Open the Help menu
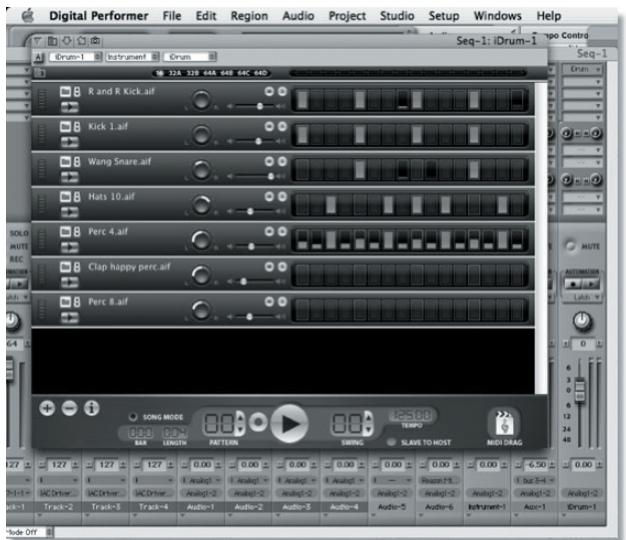Image resolution: width=626 pixels, height=540 pixels. tap(549, 16)
